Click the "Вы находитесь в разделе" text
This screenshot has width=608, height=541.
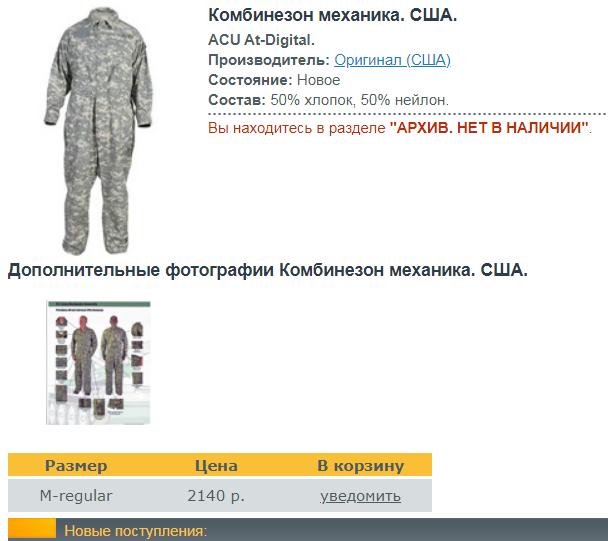pos(297,128)
